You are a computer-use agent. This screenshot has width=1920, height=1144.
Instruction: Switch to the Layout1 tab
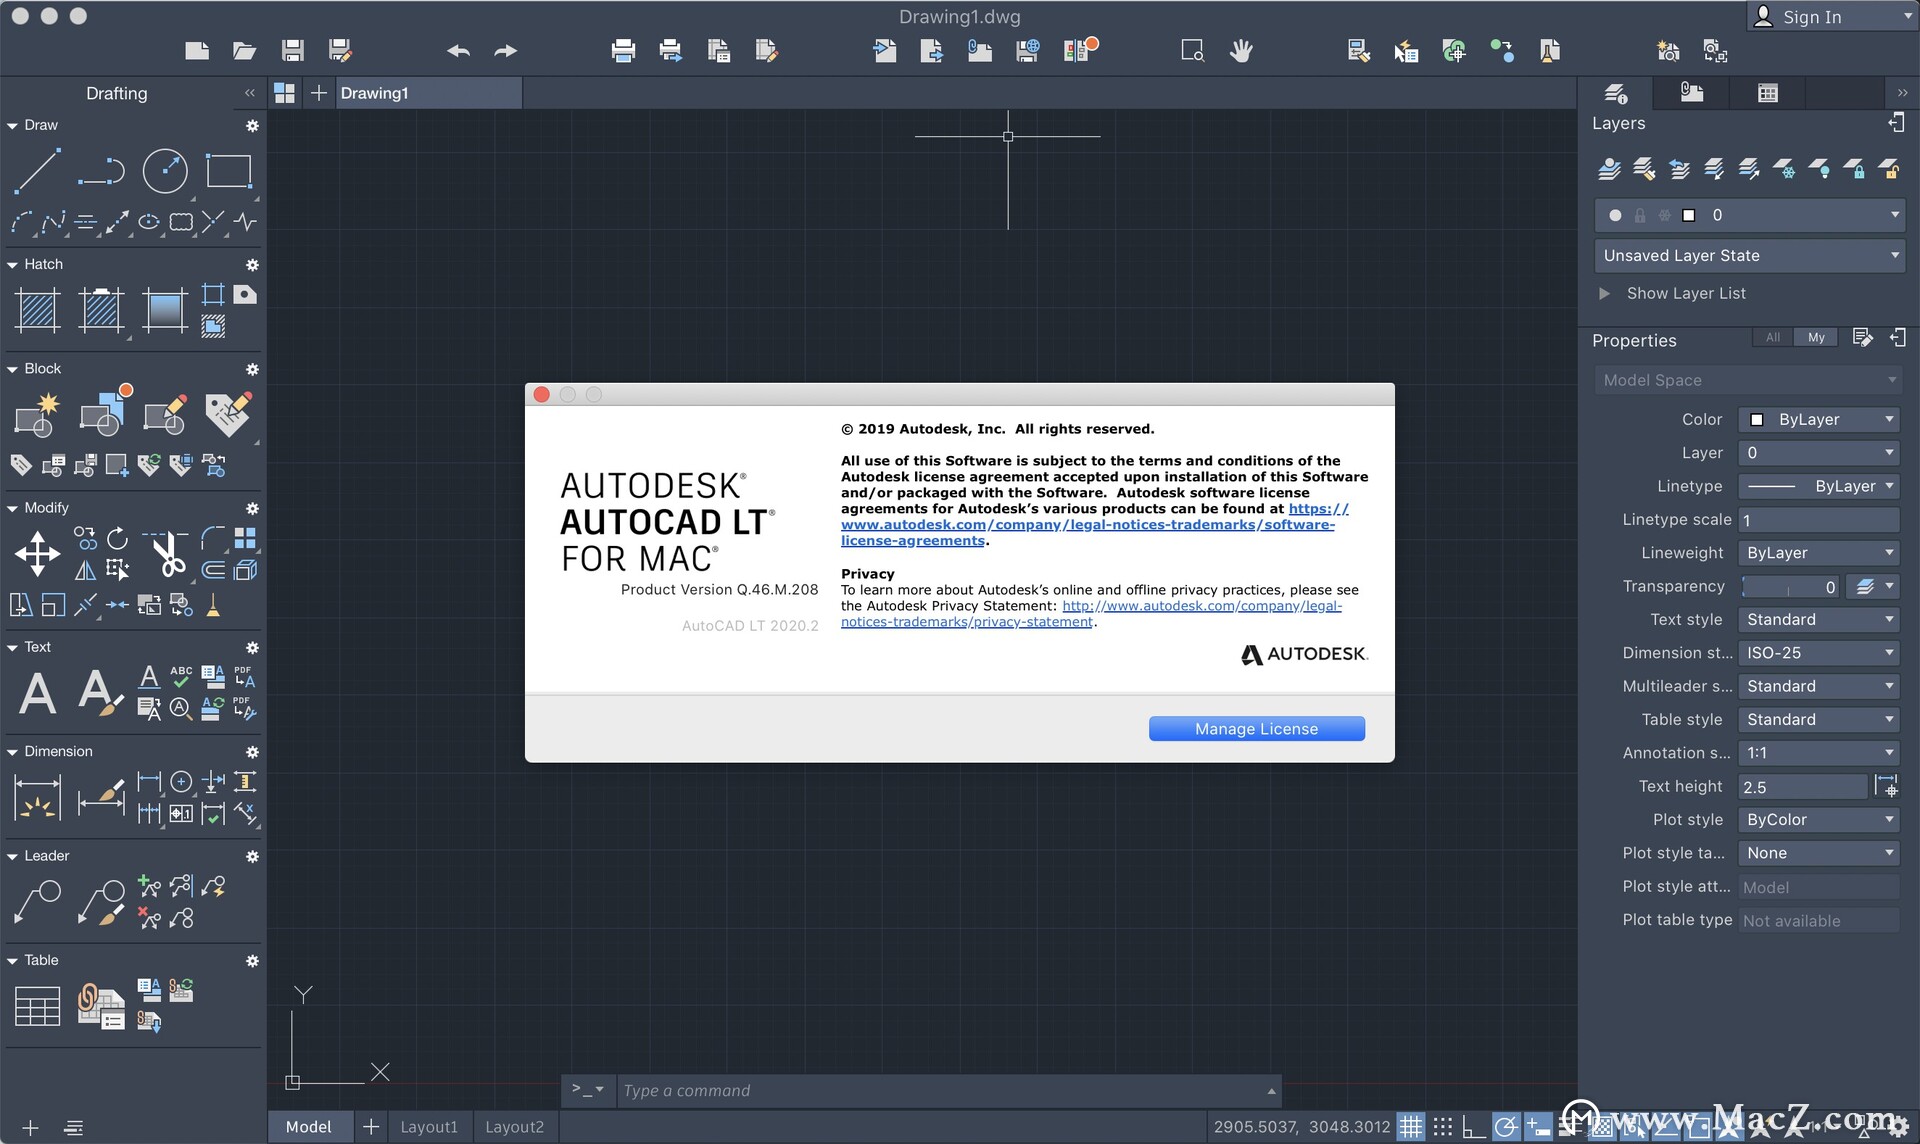point(429,1127)
